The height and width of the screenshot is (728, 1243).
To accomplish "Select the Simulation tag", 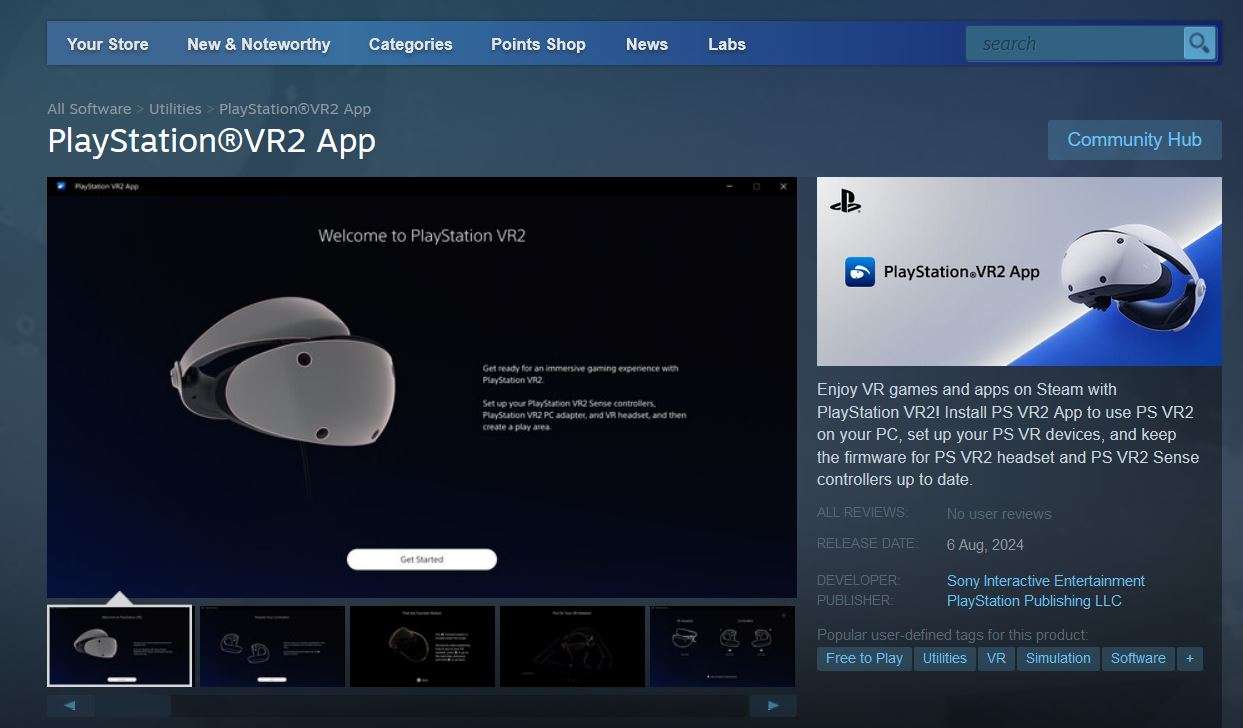I will [1058, 658].
